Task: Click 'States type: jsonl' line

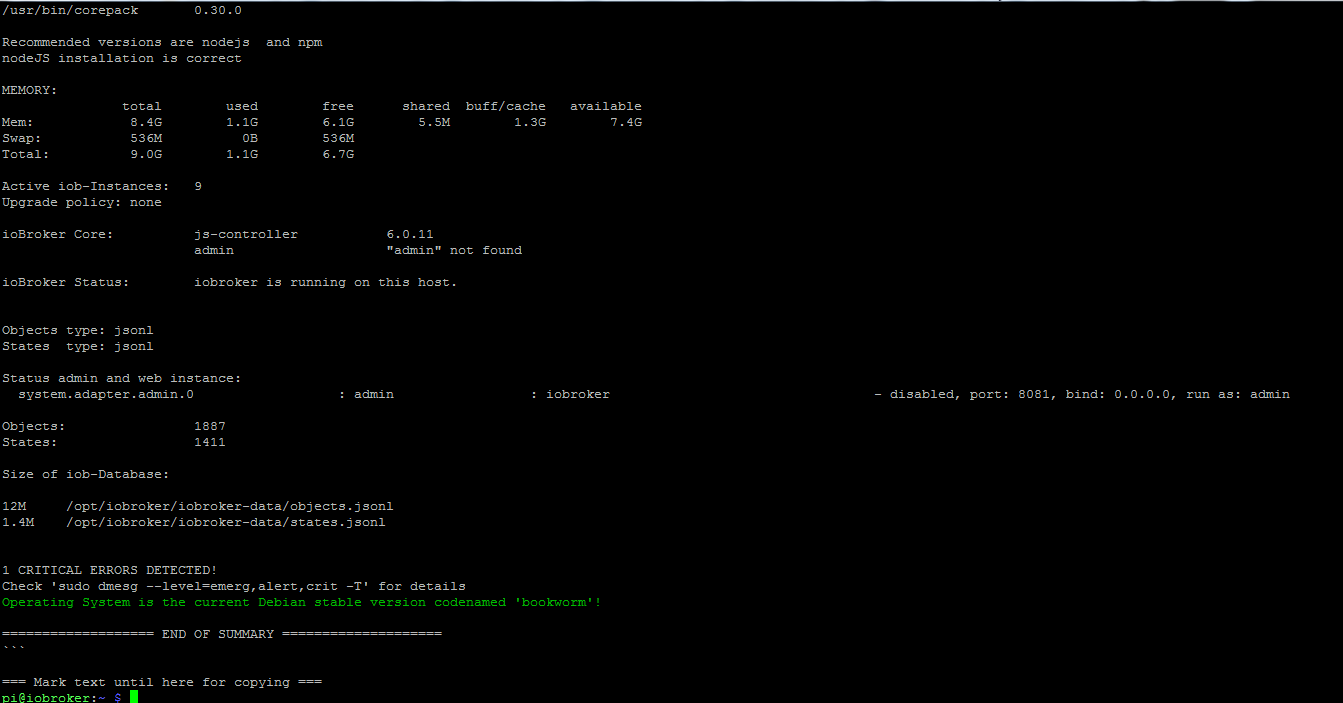Action: point(78,346)
